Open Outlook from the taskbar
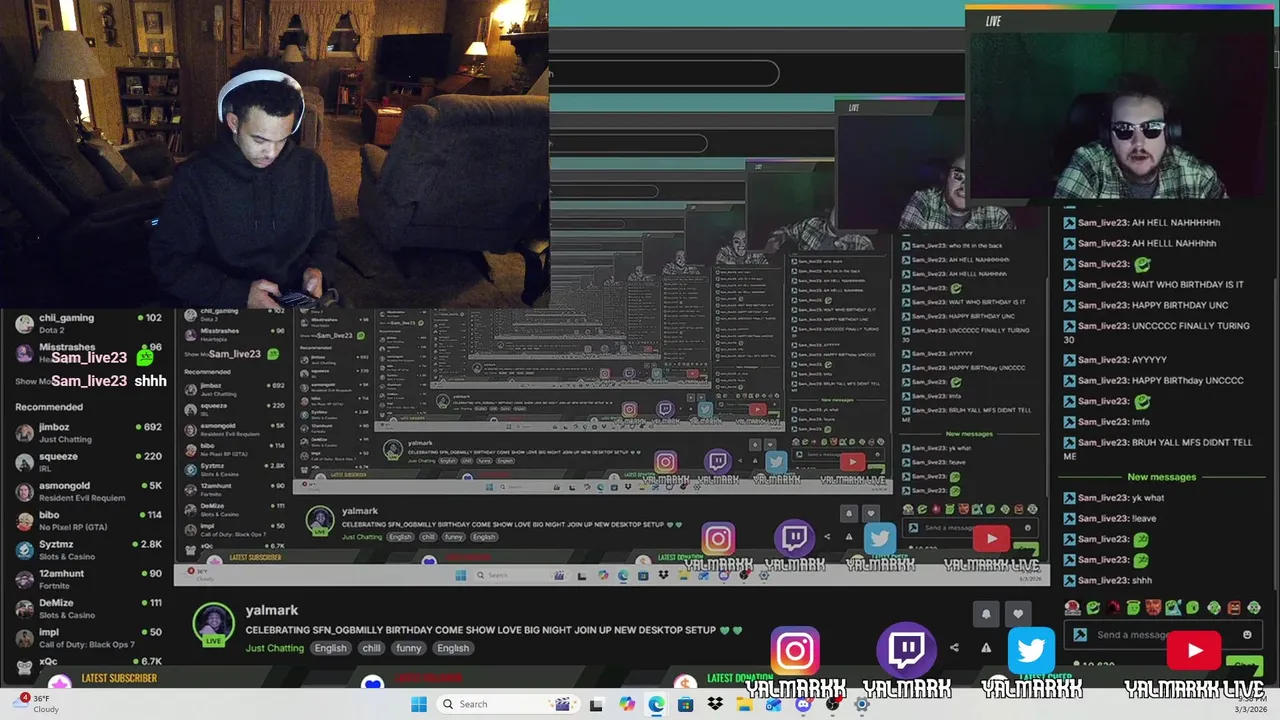The image size is (1280, 720). point(773,704)
